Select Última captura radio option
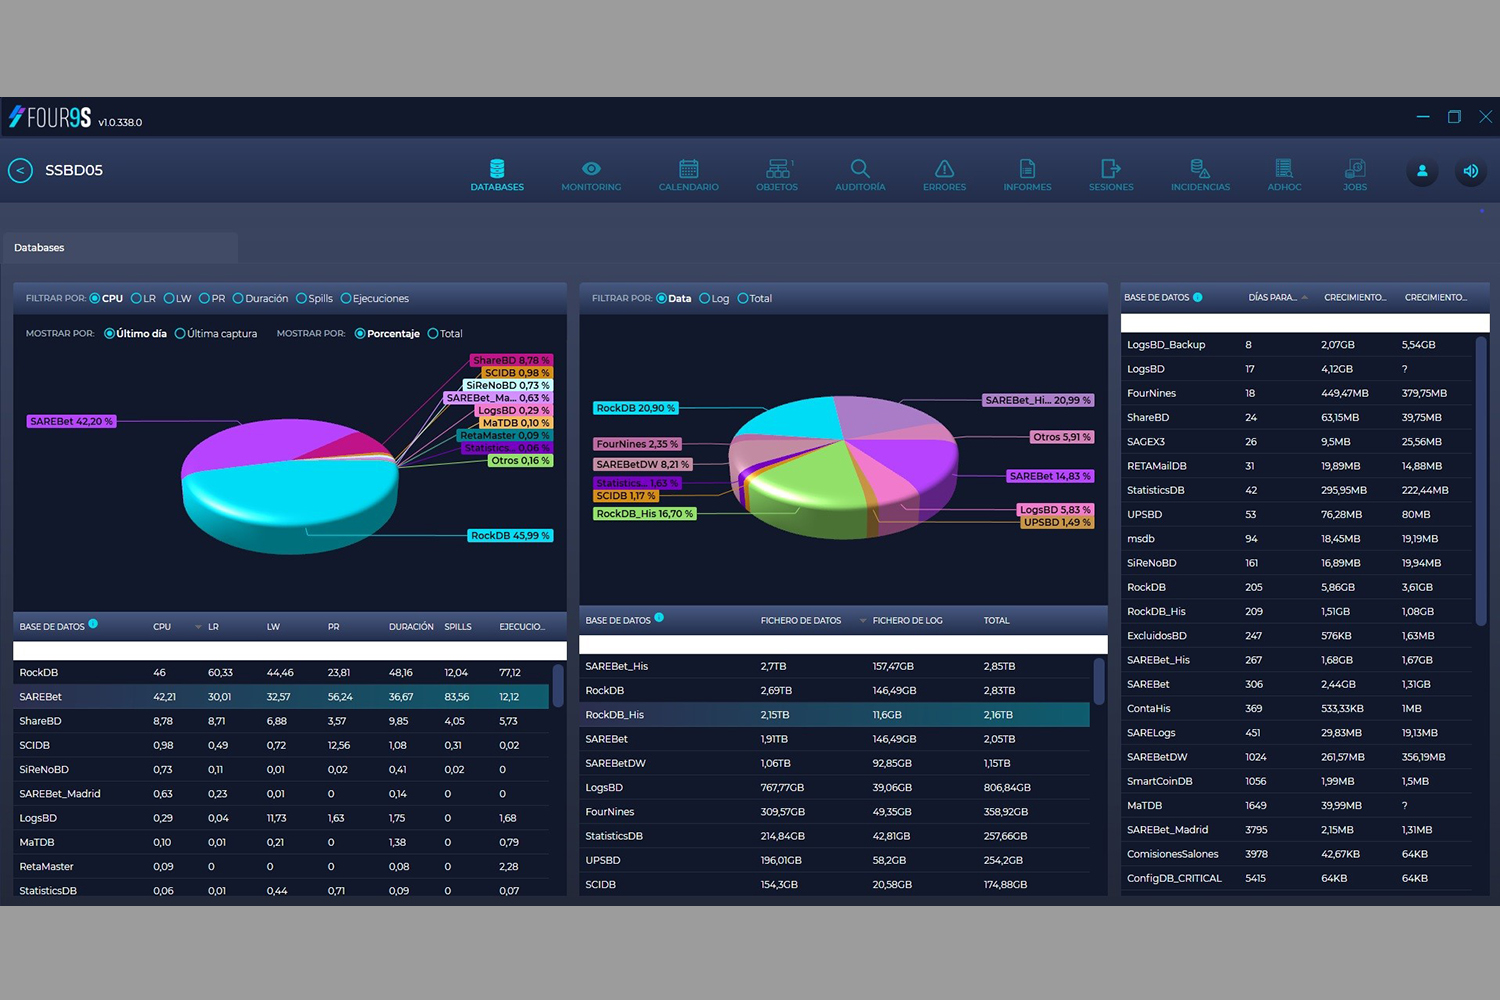The image size is (1500, 1000). (x=180, y=334)
